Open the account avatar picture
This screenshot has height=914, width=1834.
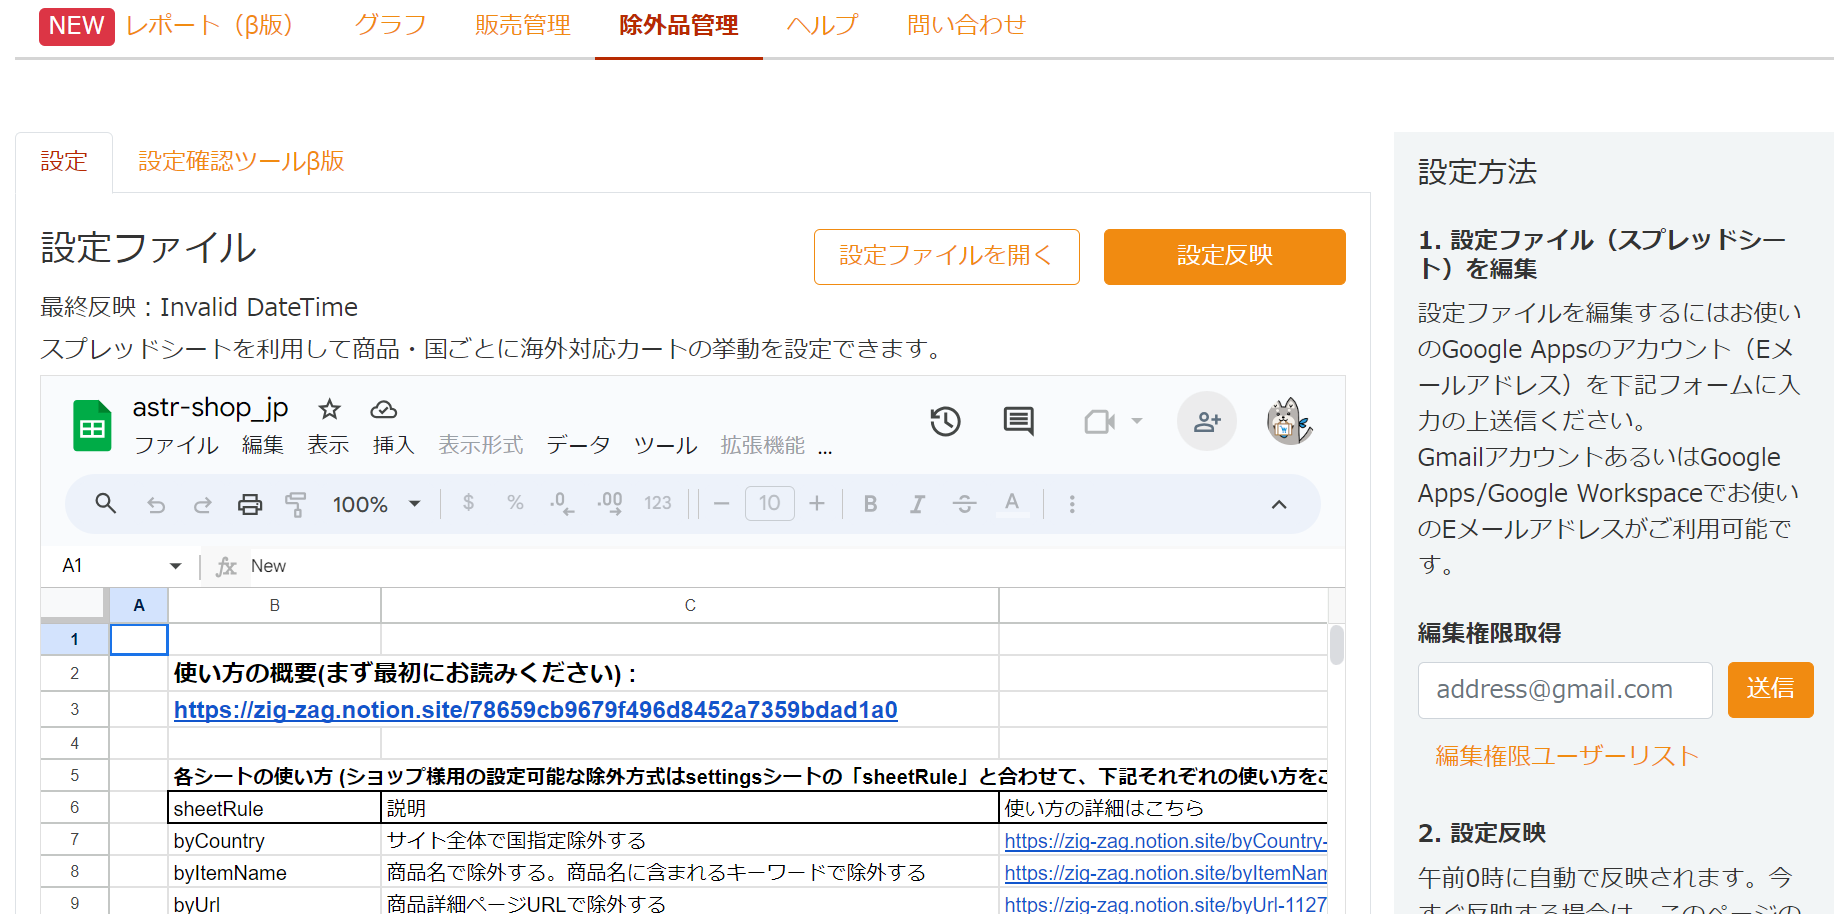coord(1289,421)
